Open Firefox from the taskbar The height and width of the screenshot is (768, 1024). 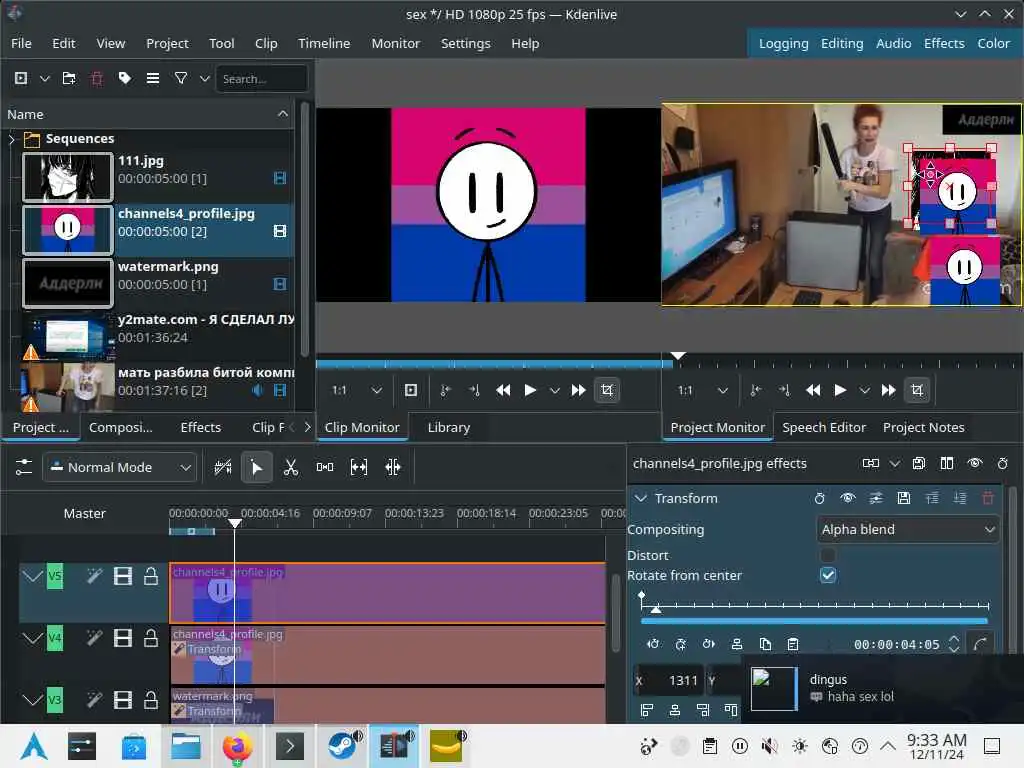[x=238, y=746]
